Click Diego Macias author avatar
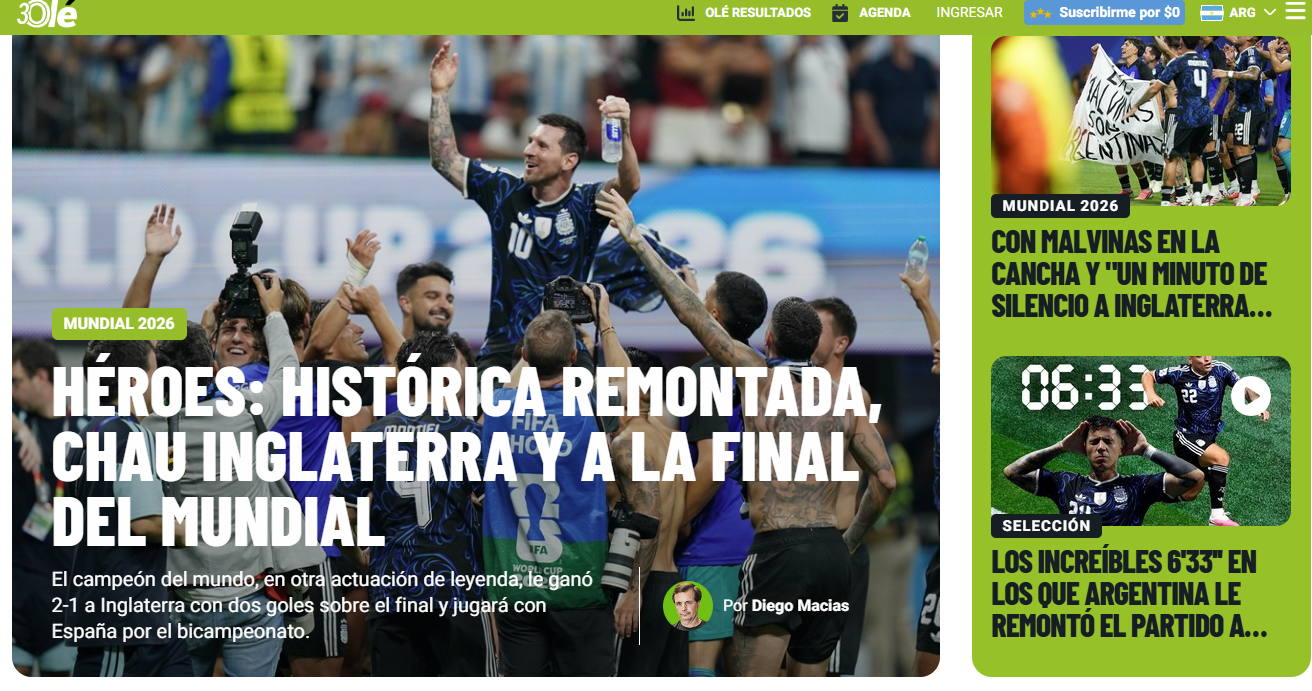The height and width of the screenshot is (691, 1312). [688, 605]
